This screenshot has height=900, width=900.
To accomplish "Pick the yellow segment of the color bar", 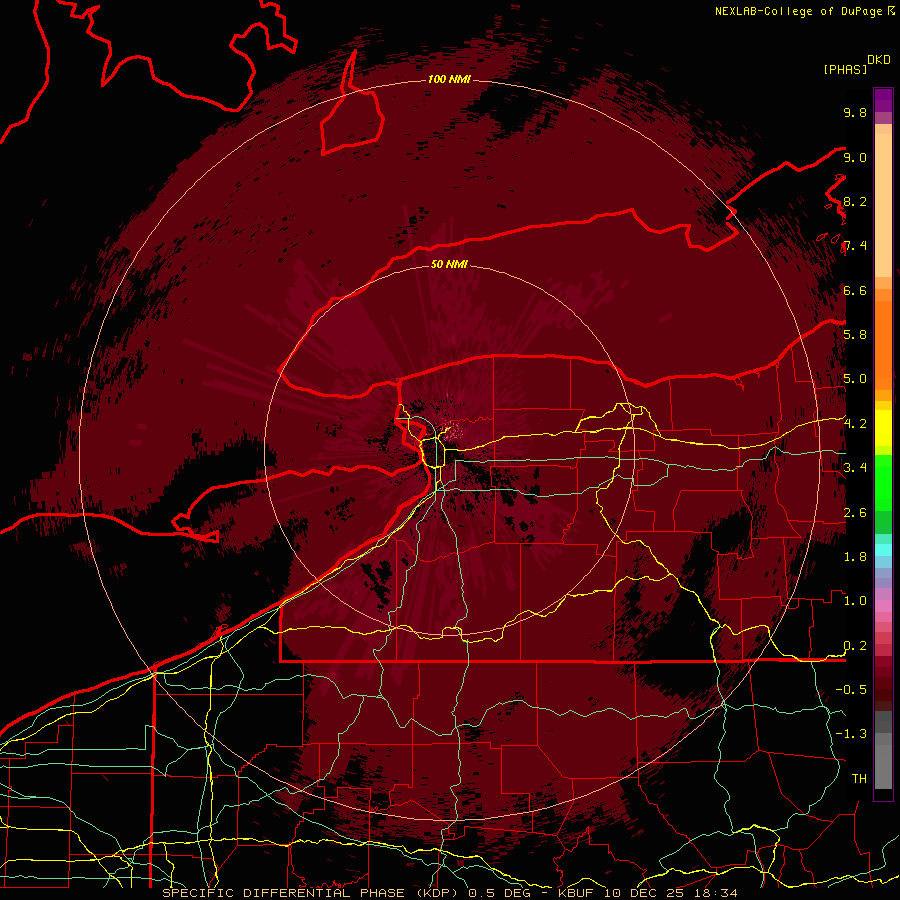I will (x=883, y=428).
